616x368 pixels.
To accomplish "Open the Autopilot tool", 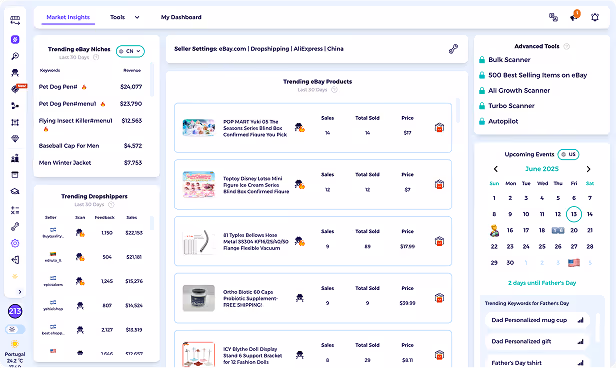I will pyautogui.click(x=503, y=121).
